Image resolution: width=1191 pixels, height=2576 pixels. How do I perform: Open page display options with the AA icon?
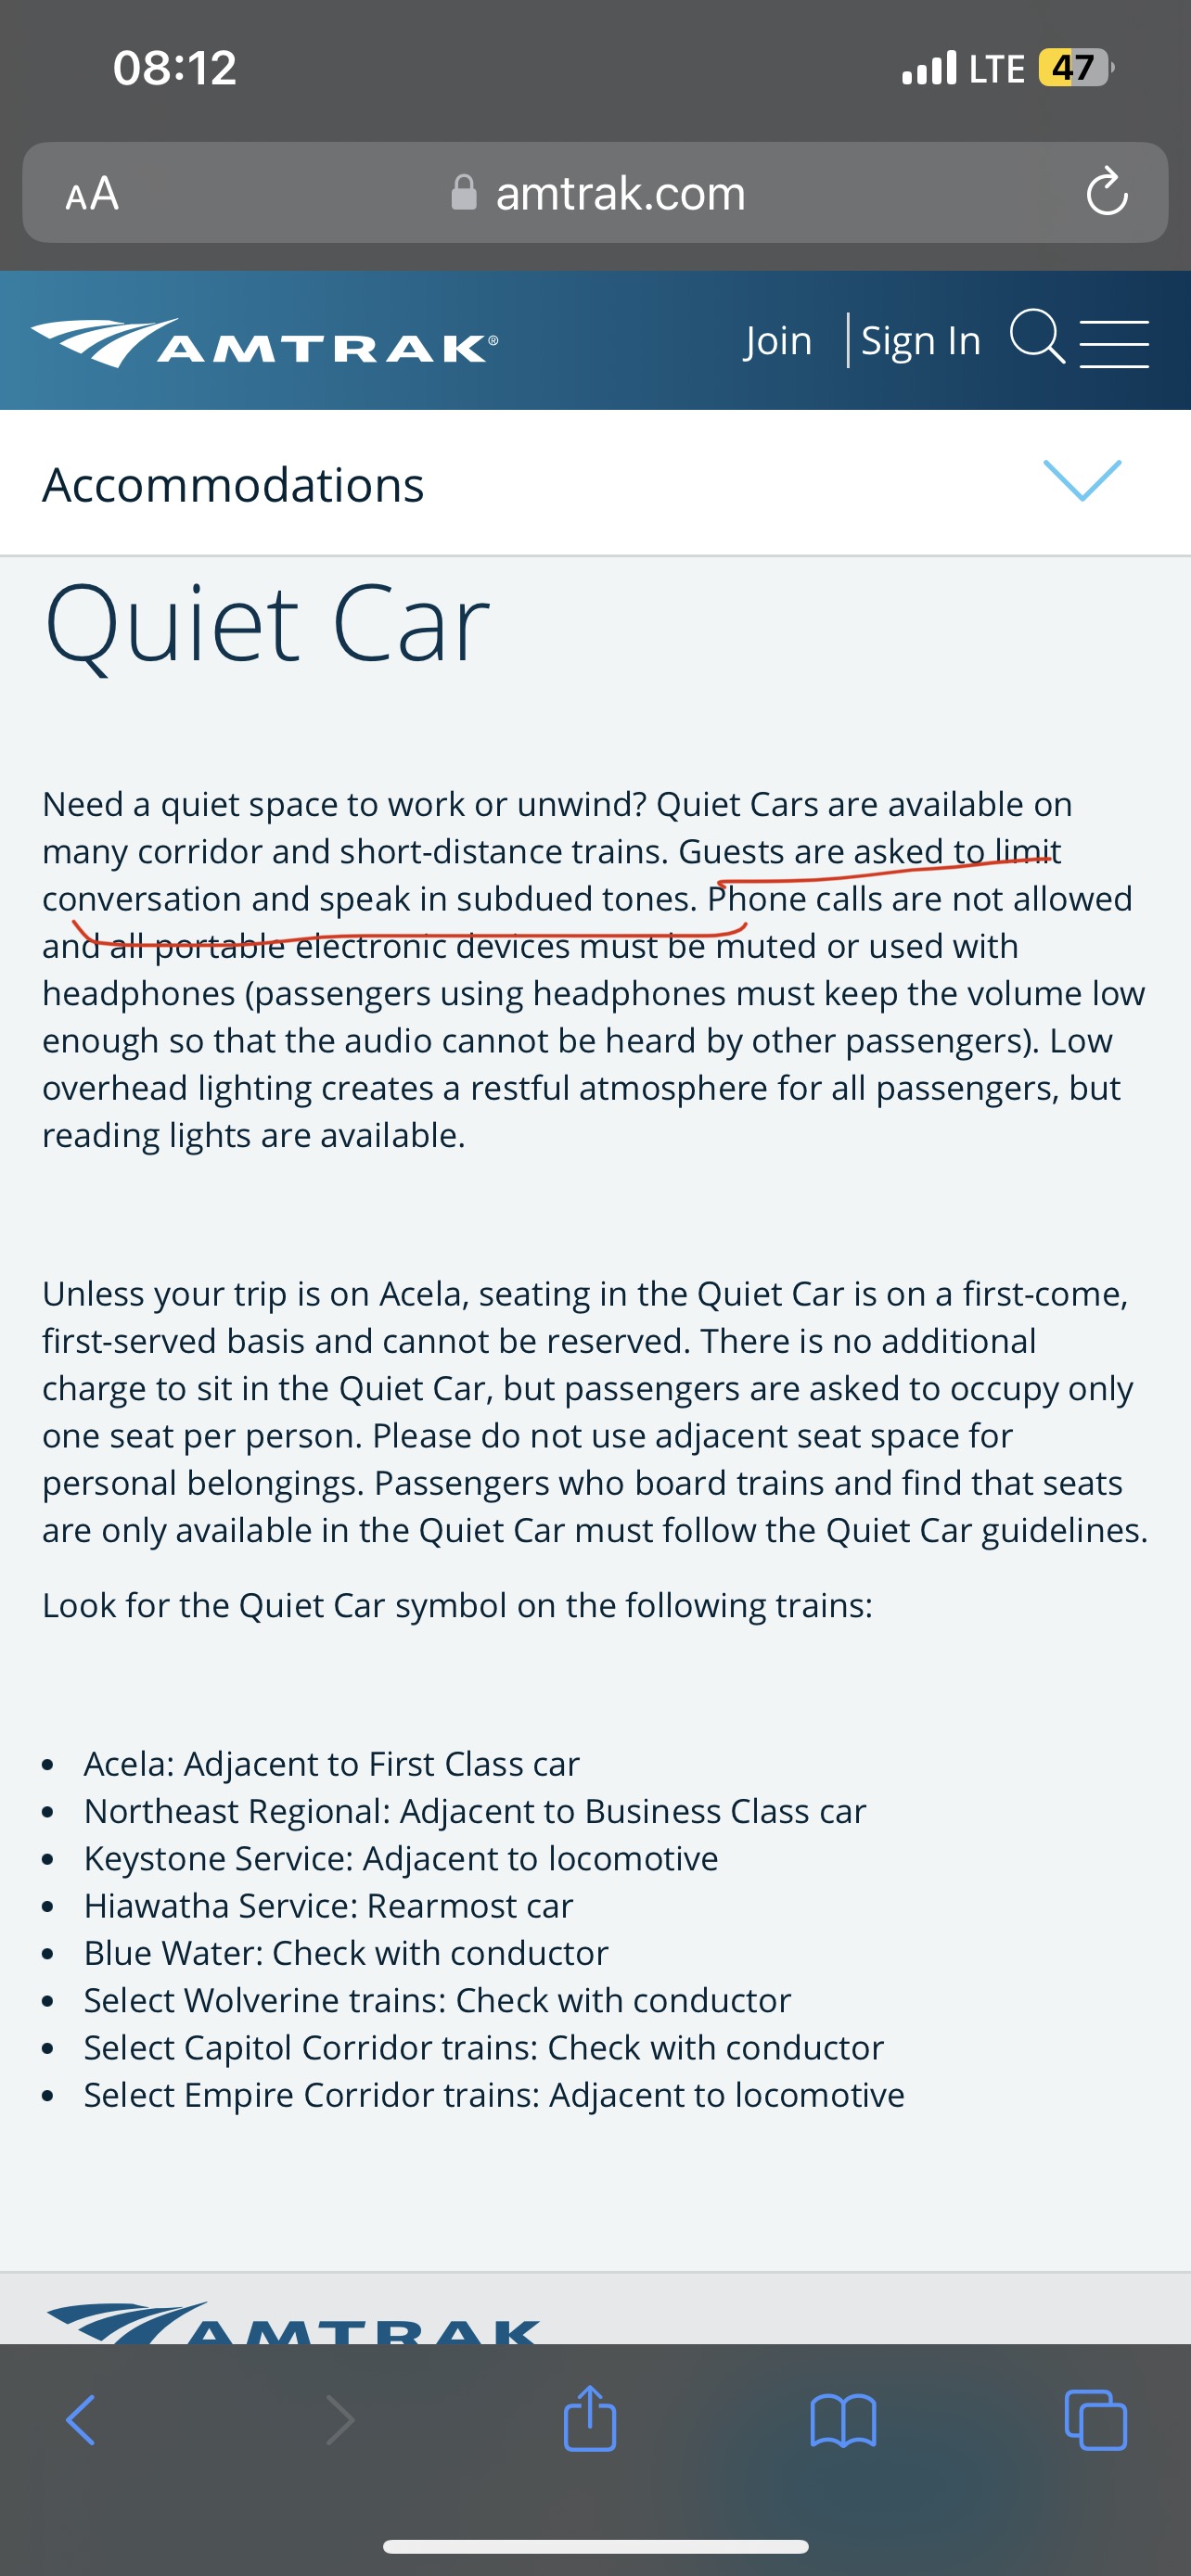[92, 193]
